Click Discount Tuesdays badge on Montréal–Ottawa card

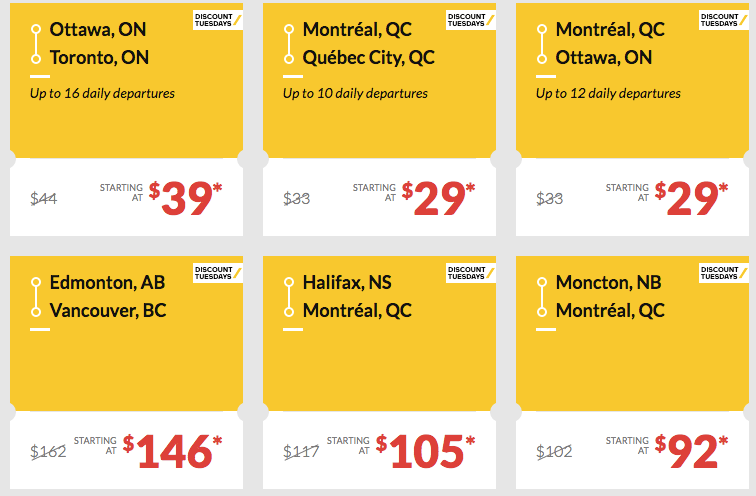point(723,20)
